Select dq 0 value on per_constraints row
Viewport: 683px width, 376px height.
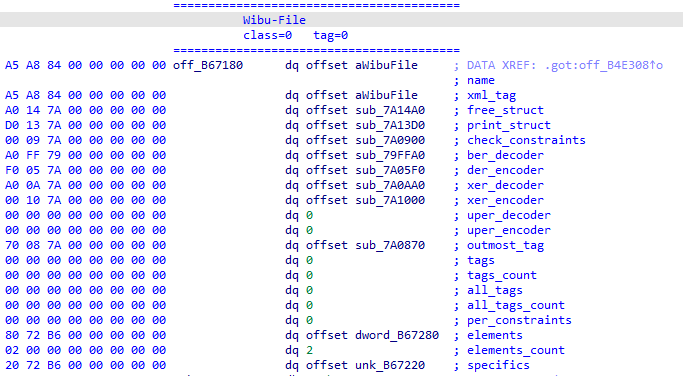[x=310, y=320]
